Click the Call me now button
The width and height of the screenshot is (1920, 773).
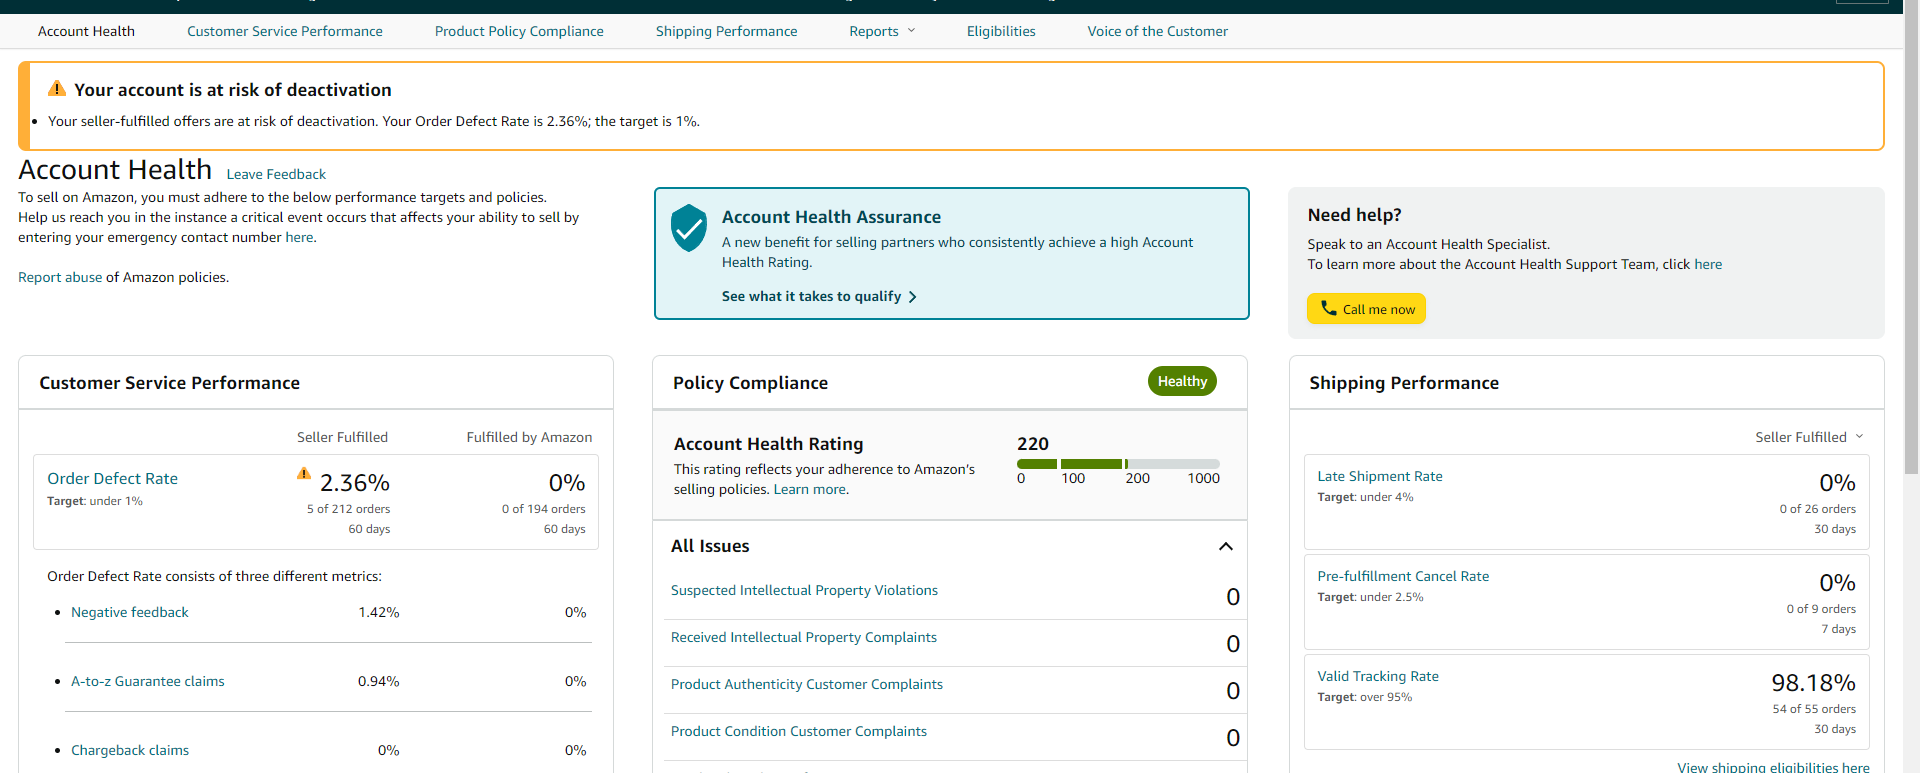click(1366, 309)
